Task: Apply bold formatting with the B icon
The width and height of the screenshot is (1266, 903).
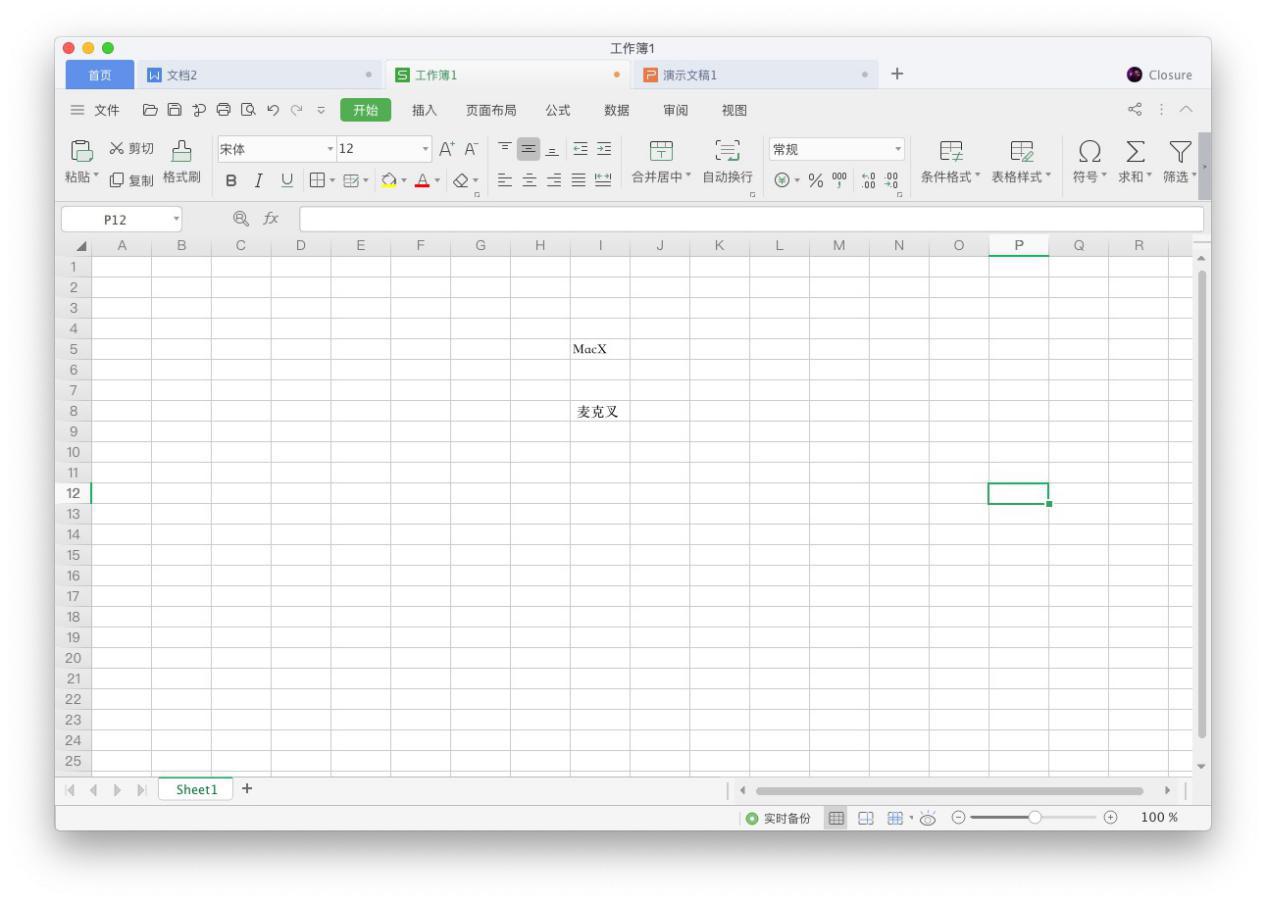Action: point(231,182)
